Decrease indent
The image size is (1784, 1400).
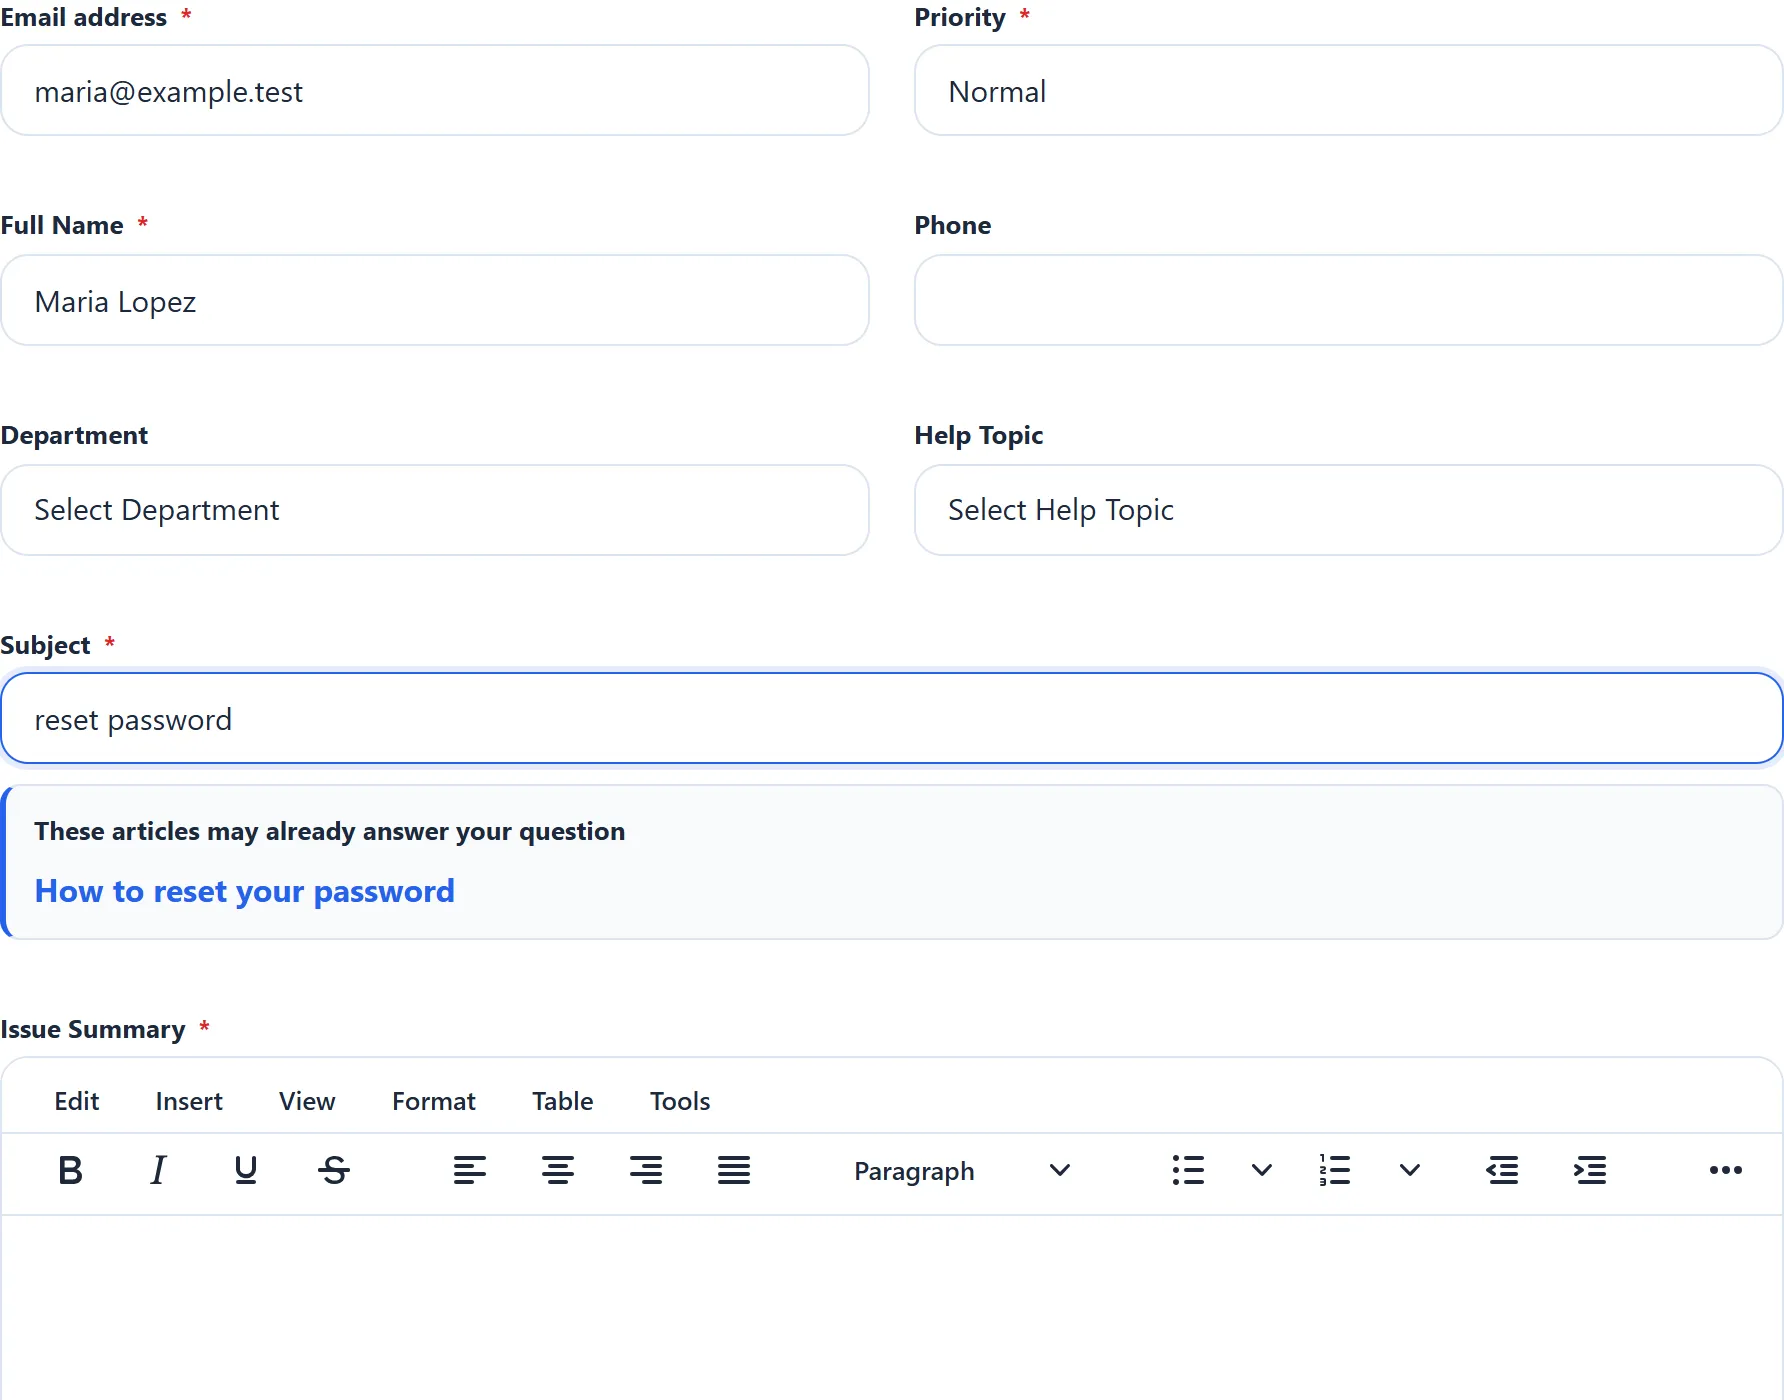click(x=1502, y=1170)
